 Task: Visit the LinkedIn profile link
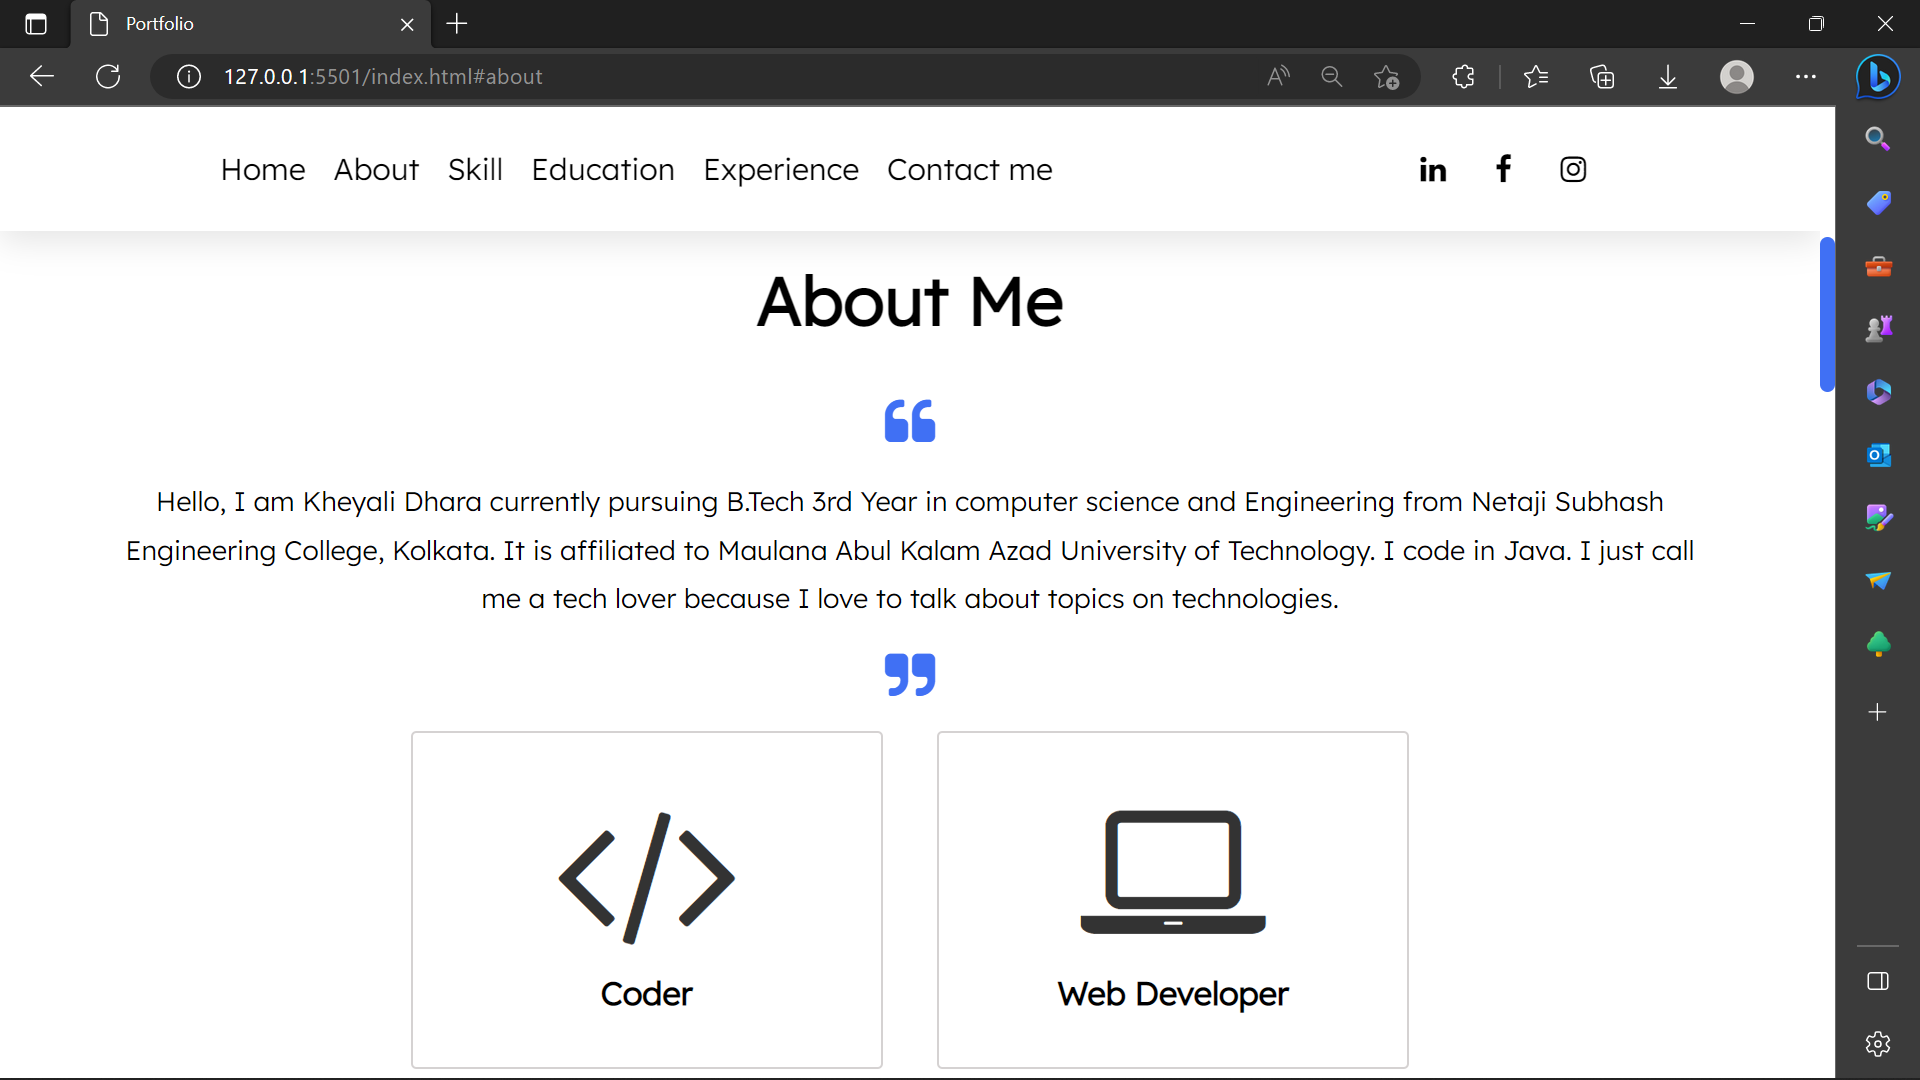[1432, 169]
